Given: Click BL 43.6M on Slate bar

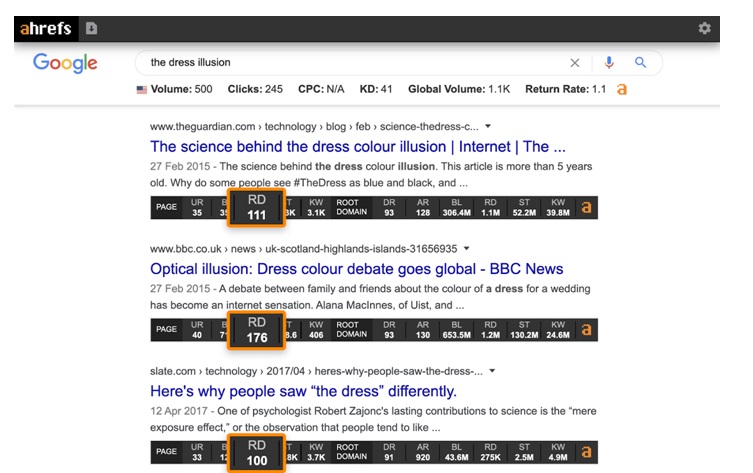Looking at the screenshot, I should (x=456, y=452).
